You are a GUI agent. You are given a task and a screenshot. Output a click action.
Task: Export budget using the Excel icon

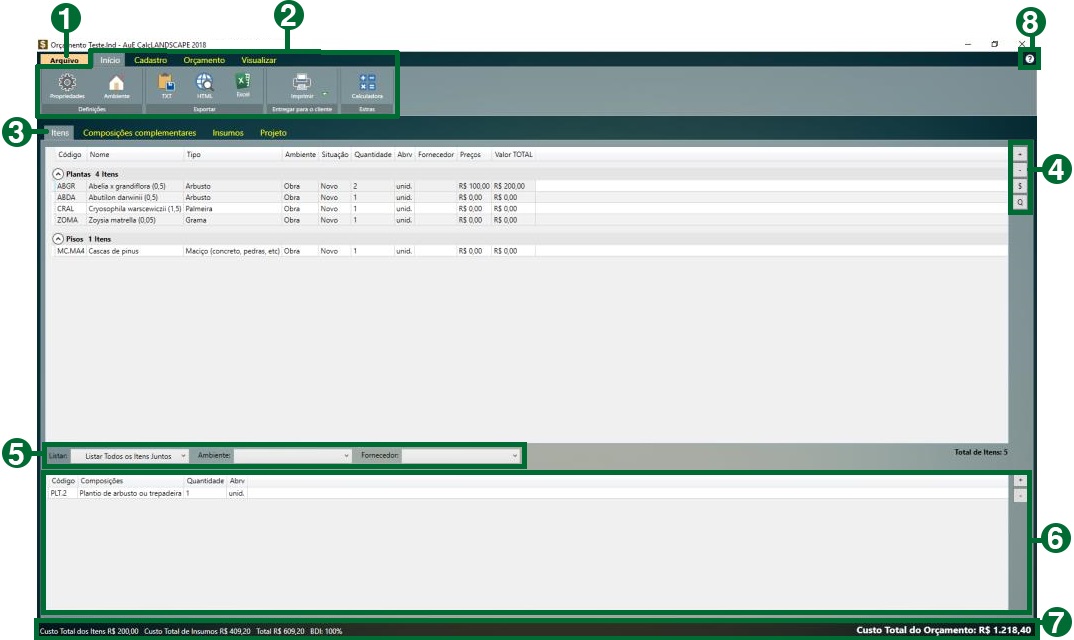click(x=242, y=82)
